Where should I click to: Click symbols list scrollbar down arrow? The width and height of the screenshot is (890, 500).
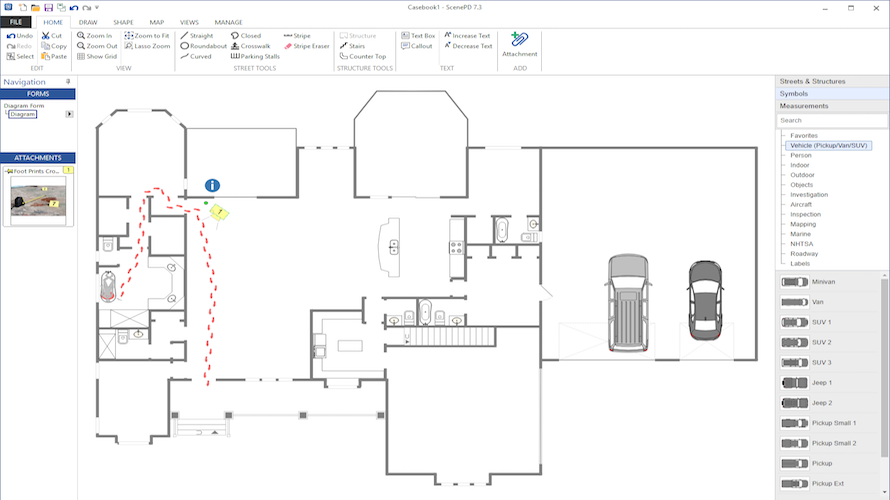pyautogui.click(x=884, y=493)
